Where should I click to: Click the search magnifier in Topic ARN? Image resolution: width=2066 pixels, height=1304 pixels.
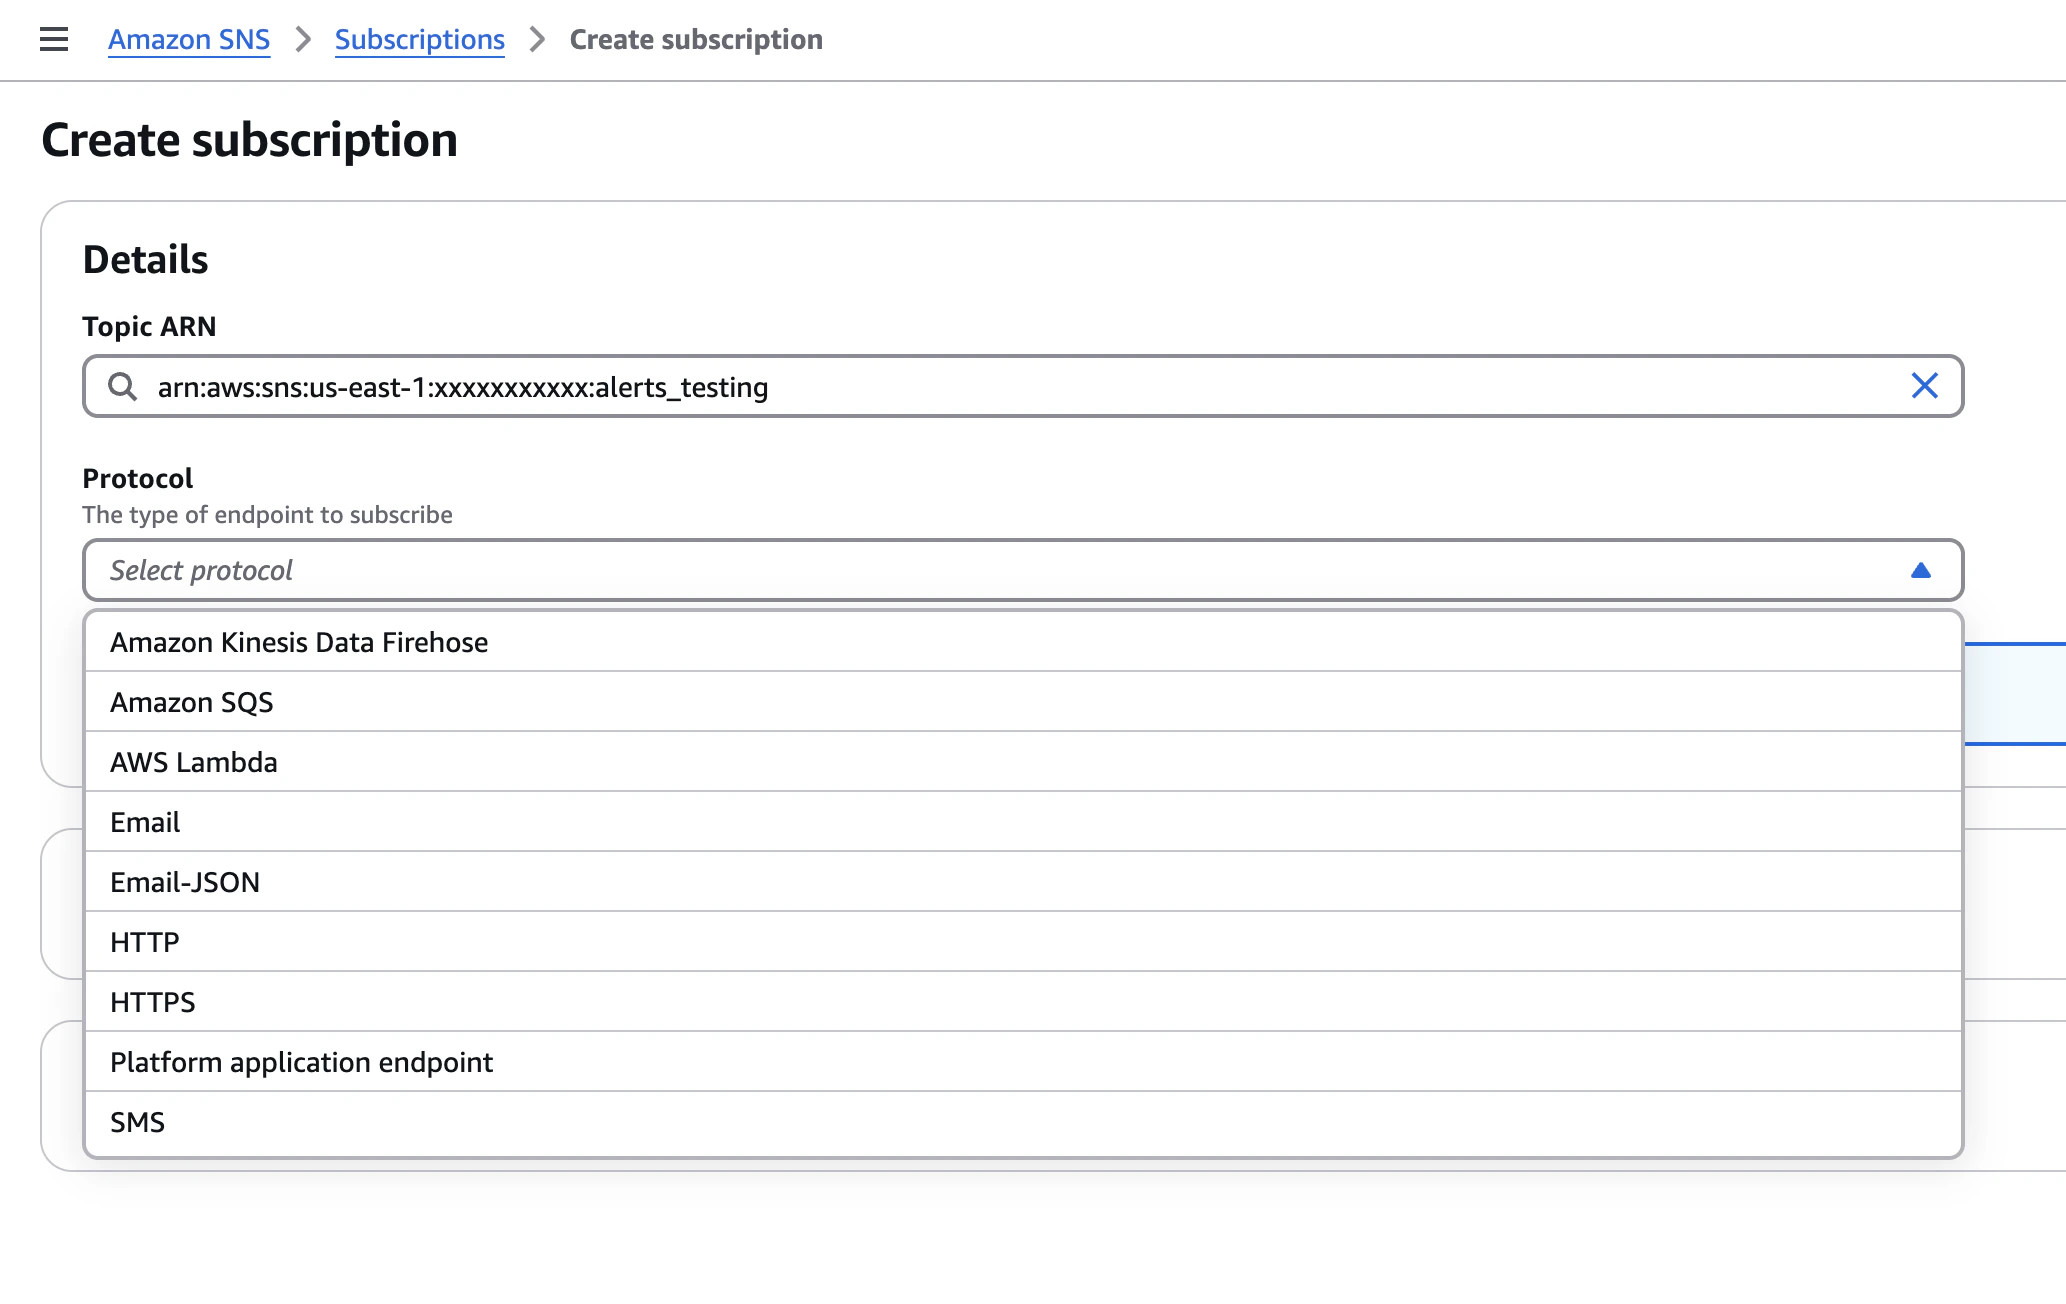pos(122,386)
